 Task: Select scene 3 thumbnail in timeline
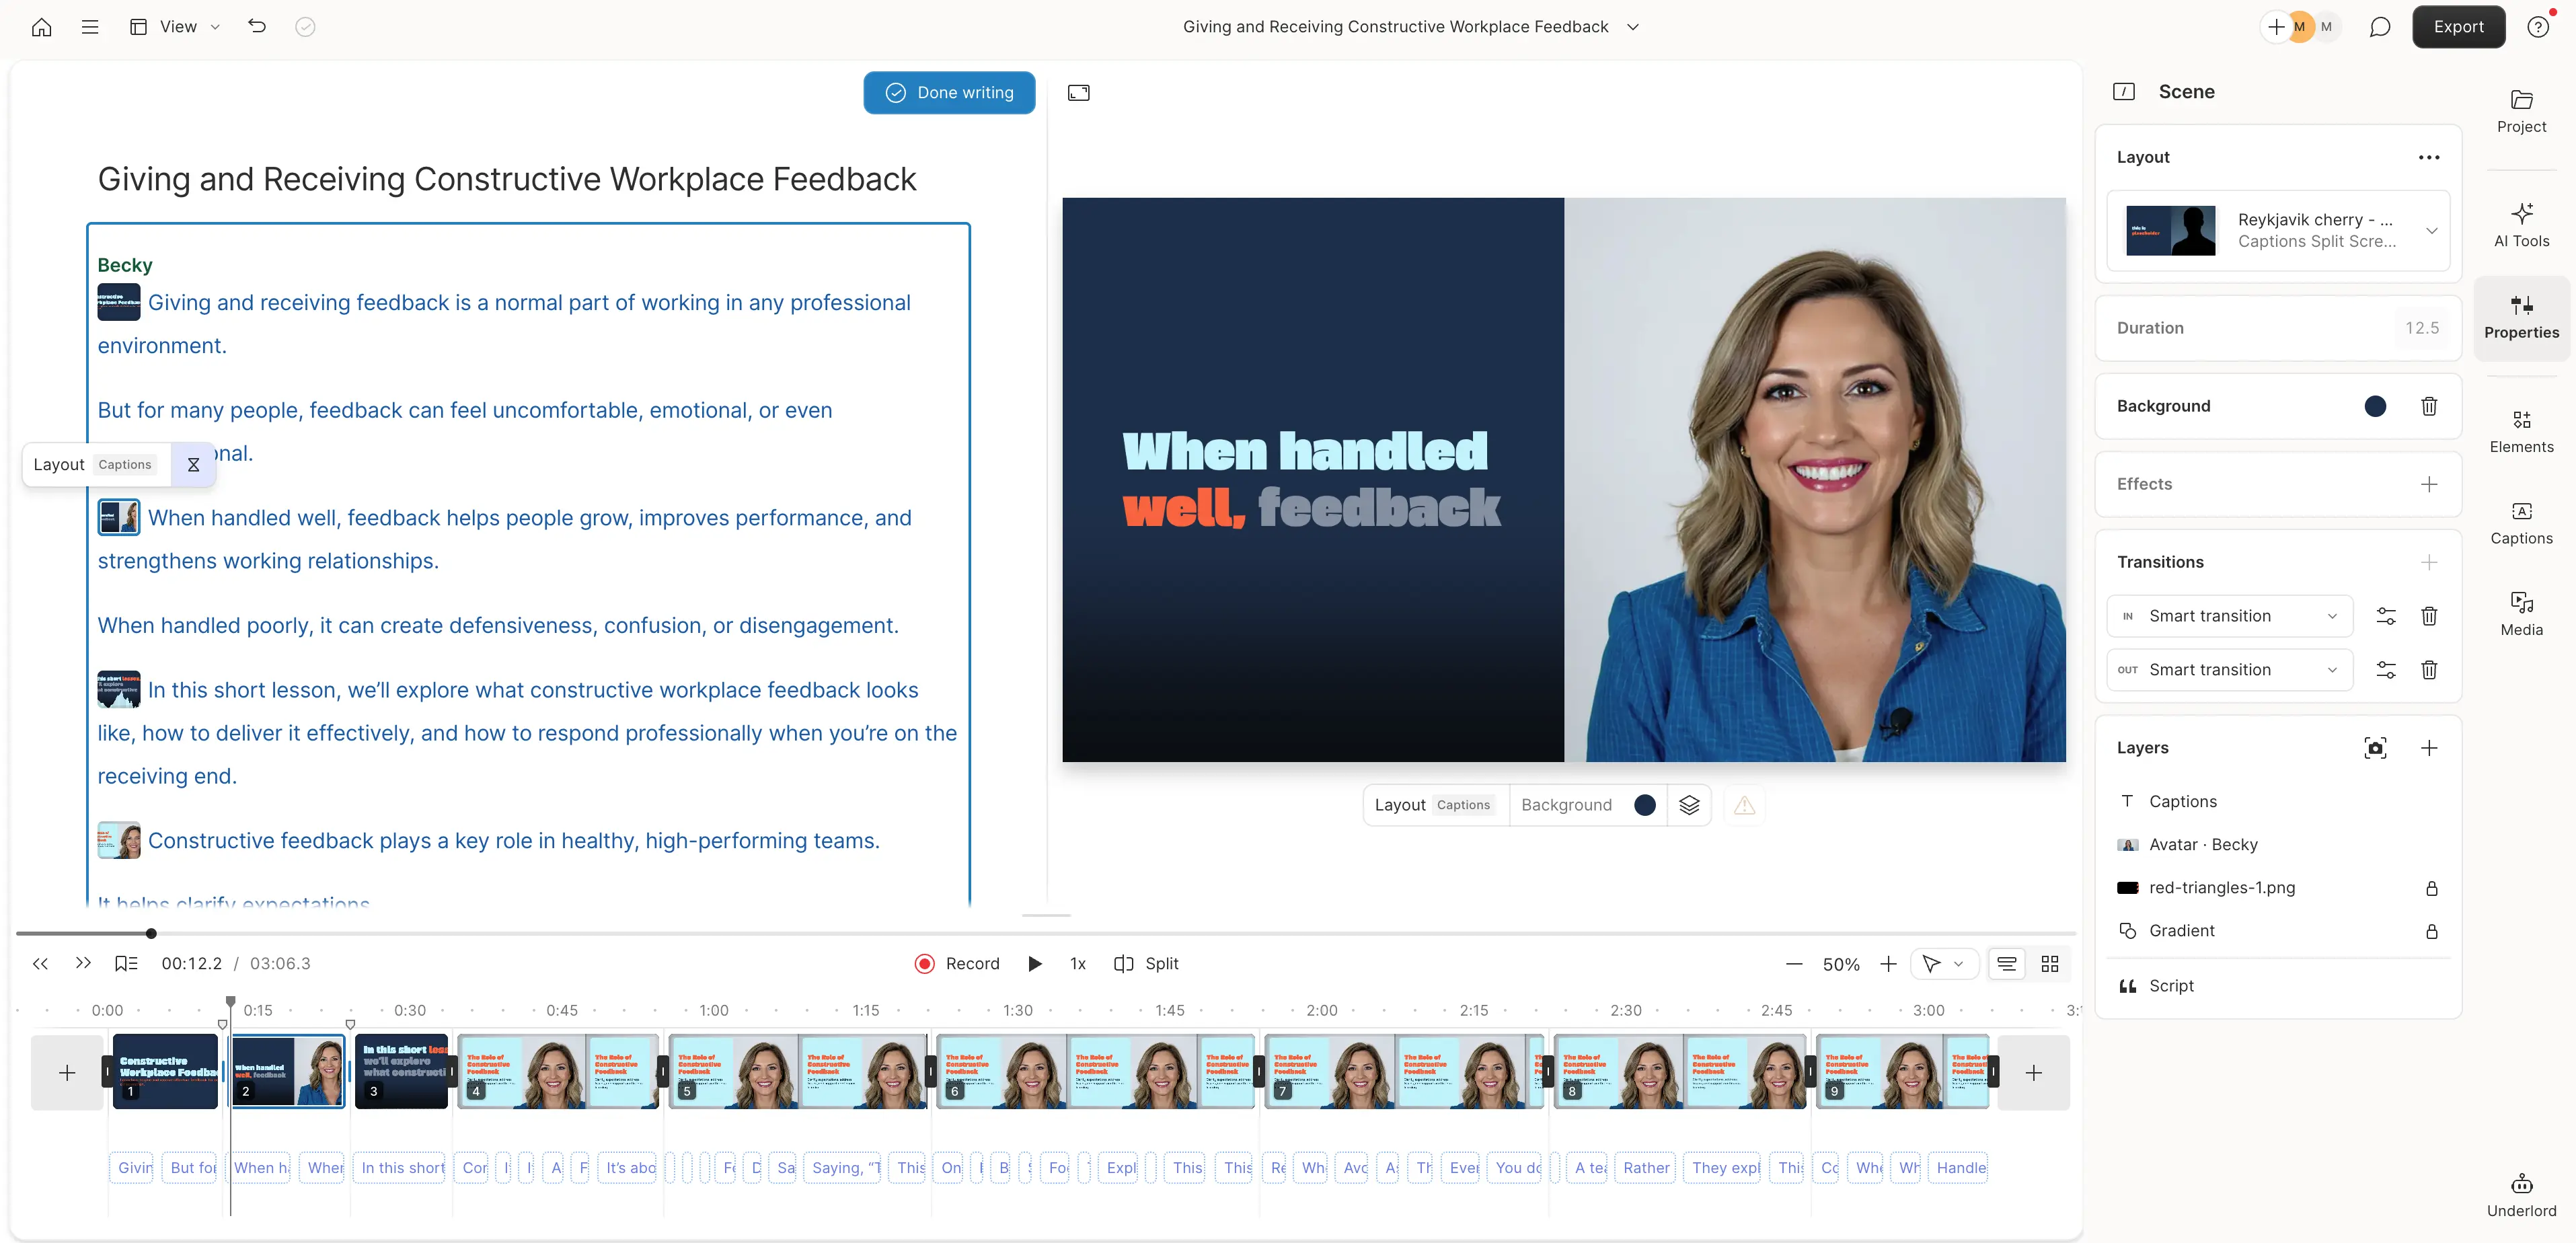pos(401,1071)
